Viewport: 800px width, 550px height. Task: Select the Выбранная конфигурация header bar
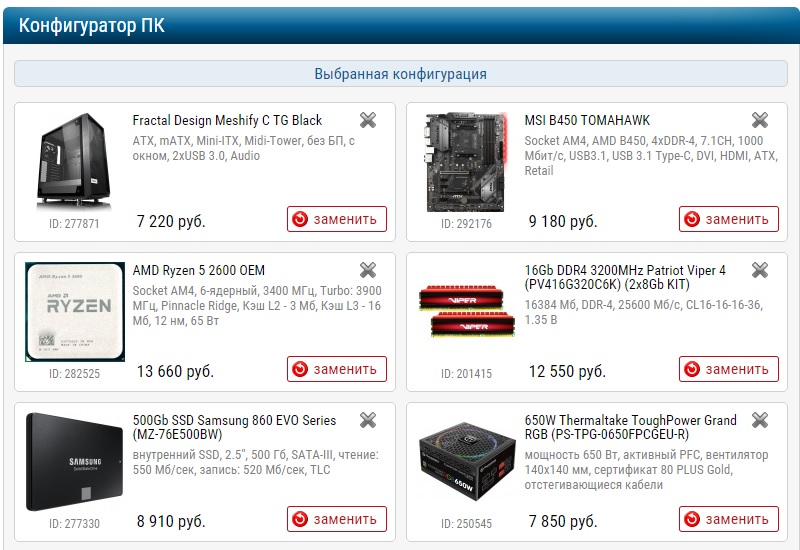pos(401,73)
